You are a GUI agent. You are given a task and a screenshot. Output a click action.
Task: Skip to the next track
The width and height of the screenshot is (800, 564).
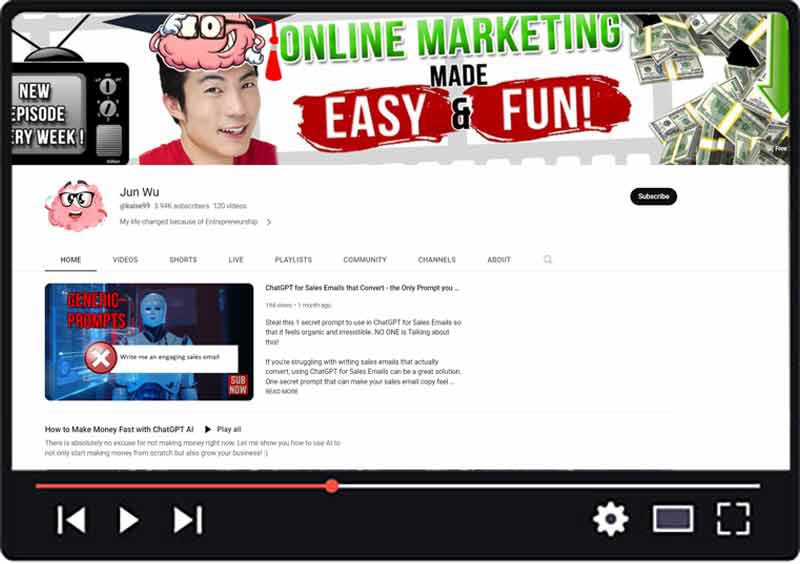(188, 520)
